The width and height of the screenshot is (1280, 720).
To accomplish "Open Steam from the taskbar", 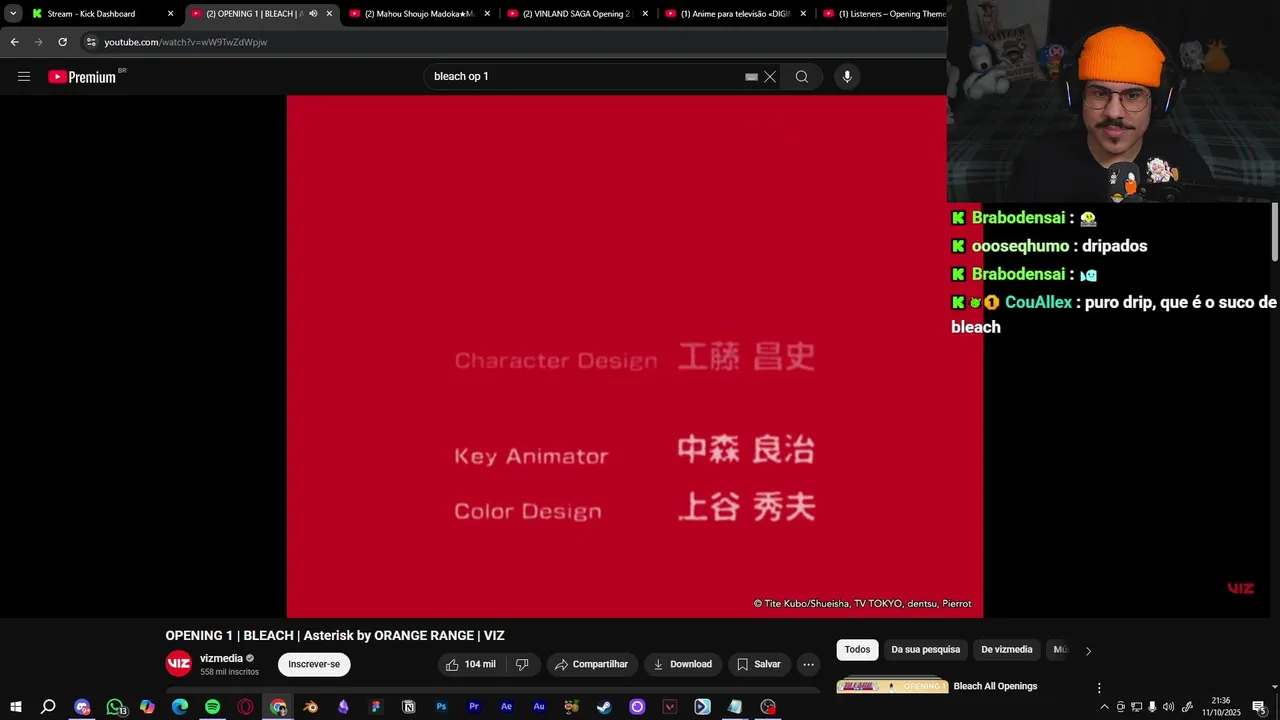I will pyautogui.click(x=604, y=707).
